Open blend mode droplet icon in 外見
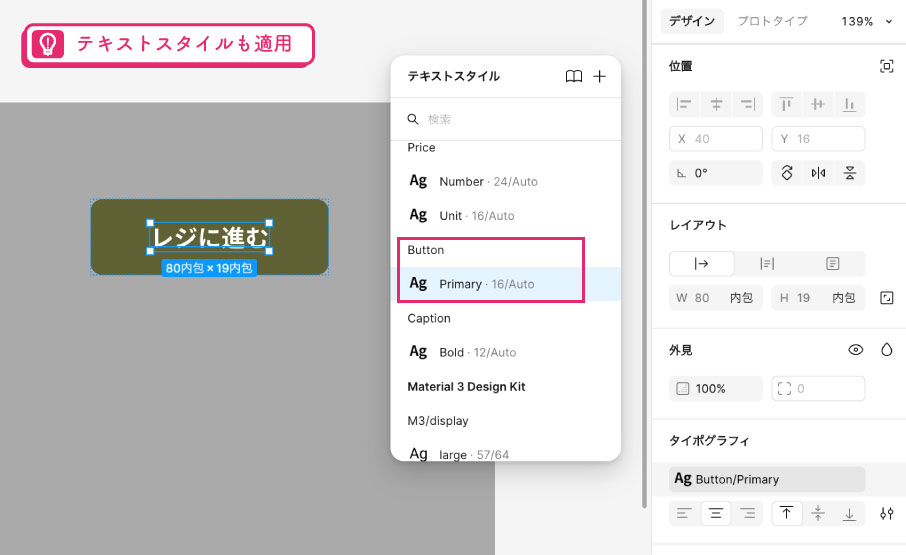Viewport: 906px width, 555px height. click(886, 349)
